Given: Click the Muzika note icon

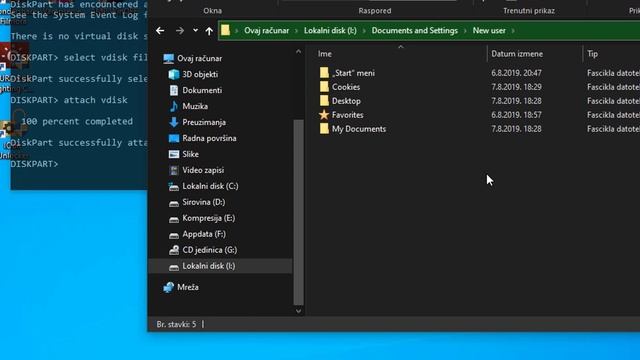Looking at the screenshot, I should (174, 106).
